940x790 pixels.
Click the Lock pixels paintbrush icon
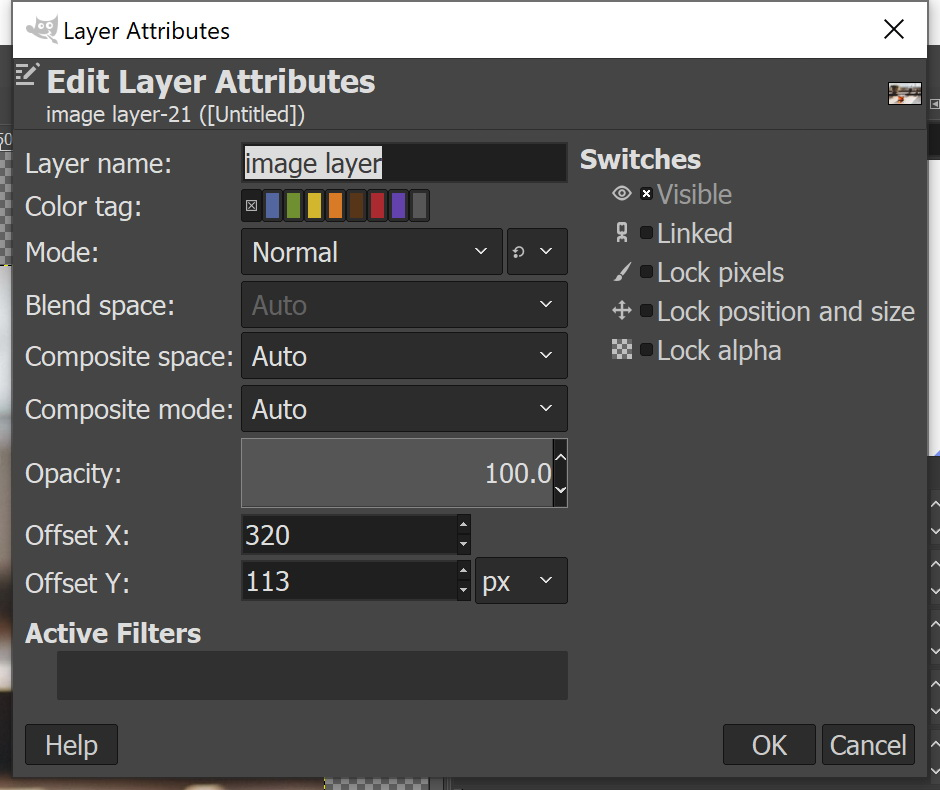coord(622,272)
